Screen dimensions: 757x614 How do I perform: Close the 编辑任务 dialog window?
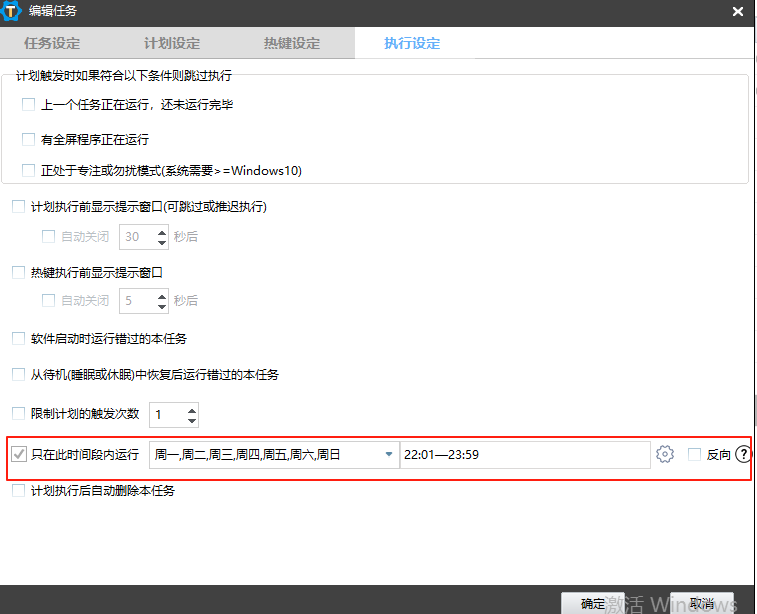pyautogui.click(x=737, y=12)
